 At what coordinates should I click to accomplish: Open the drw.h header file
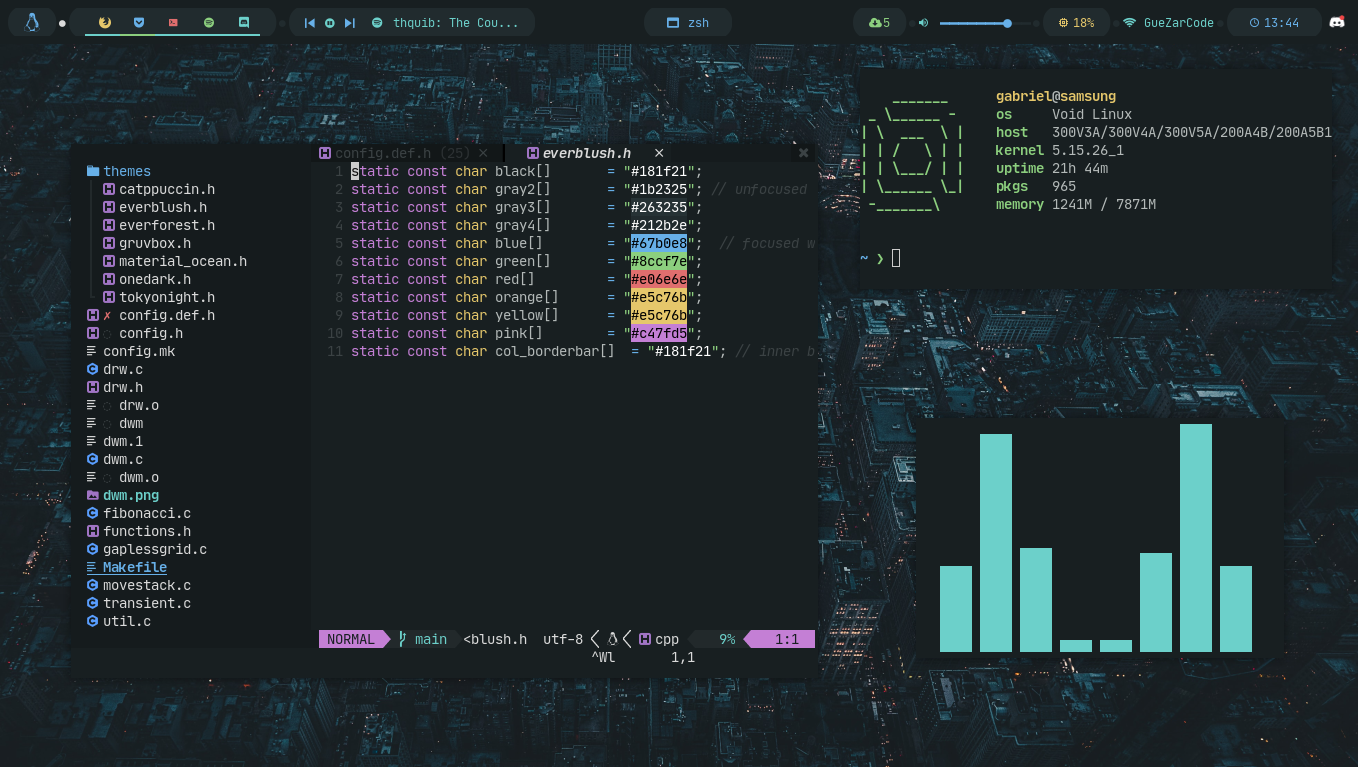coord(123,387)
